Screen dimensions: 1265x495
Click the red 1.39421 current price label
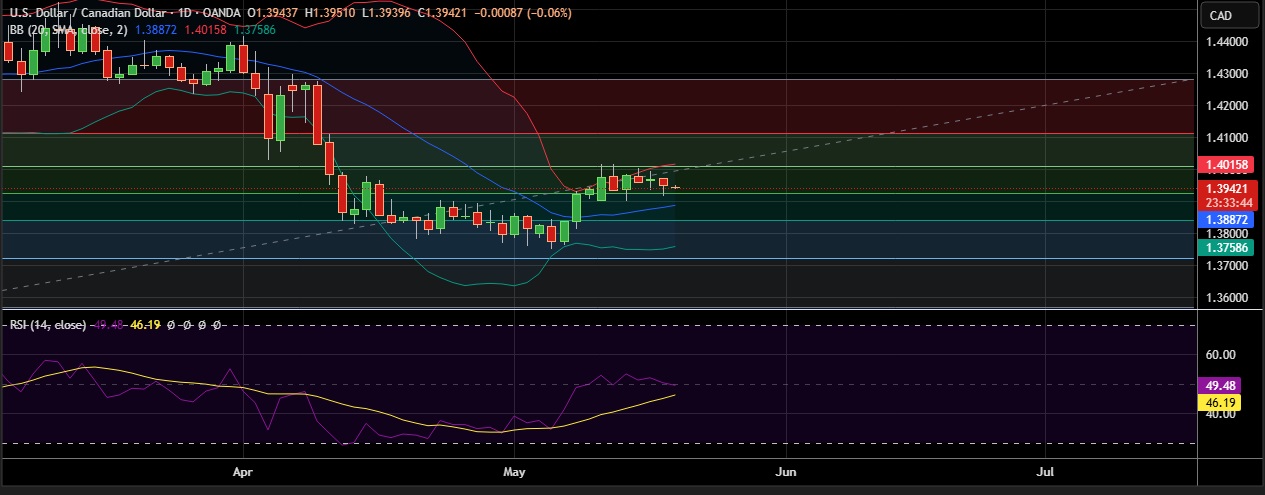click(x=1225, y=188)
